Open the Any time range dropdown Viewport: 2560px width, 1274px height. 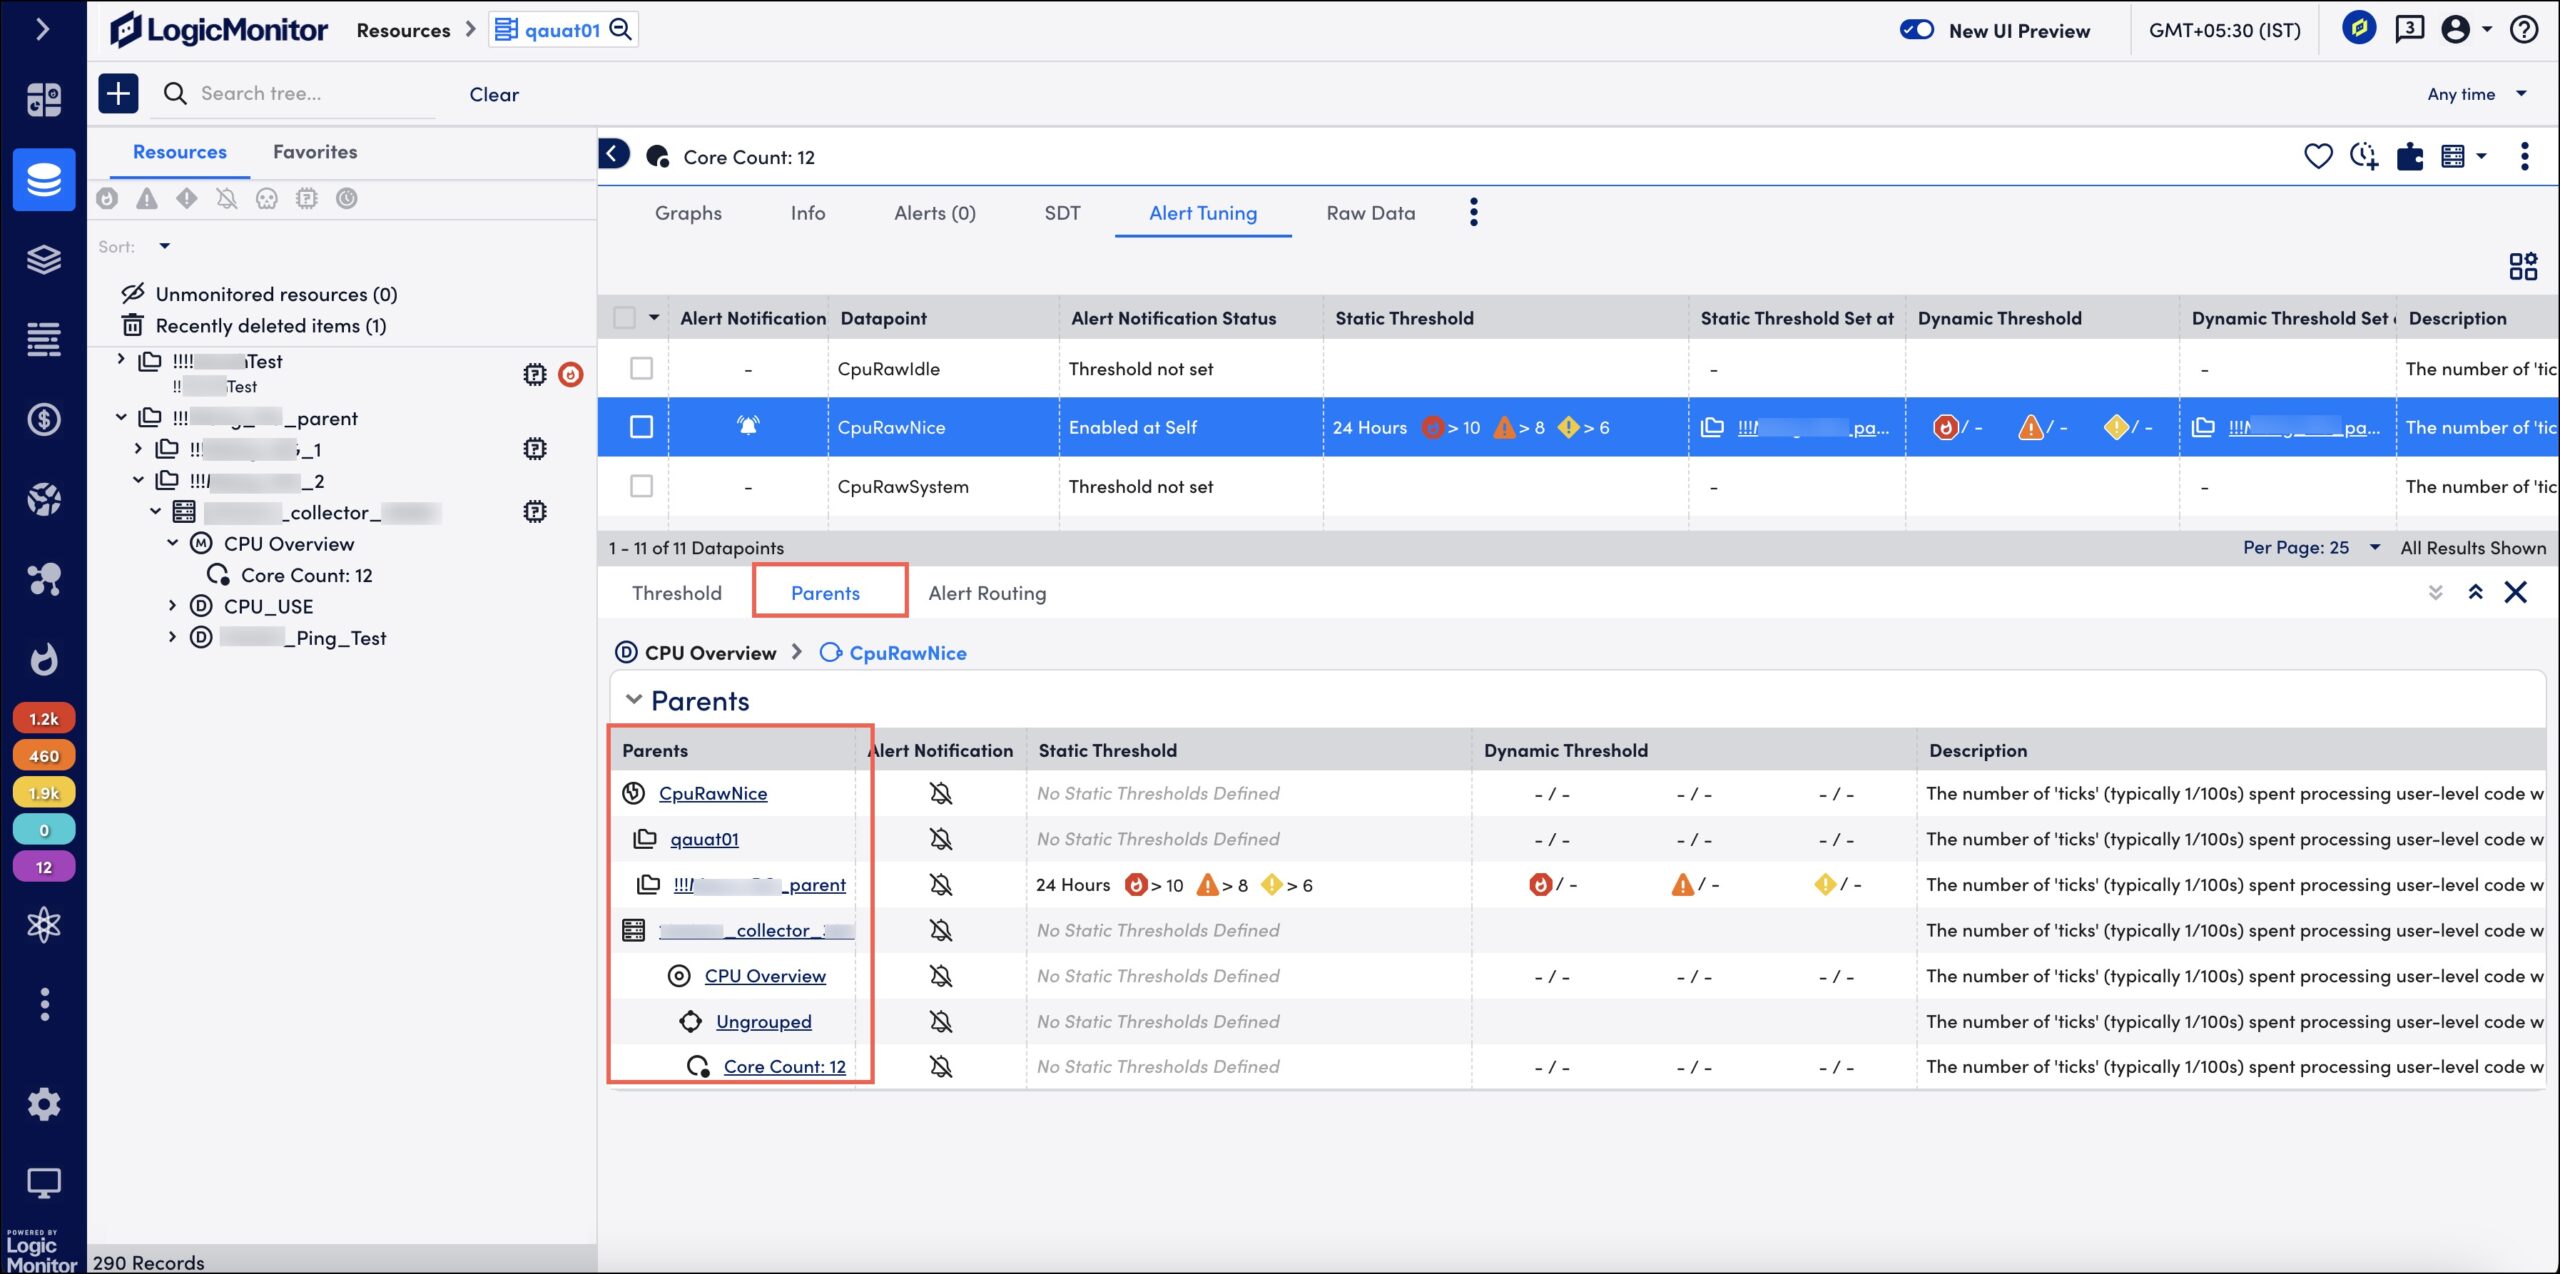(2477, 94)
